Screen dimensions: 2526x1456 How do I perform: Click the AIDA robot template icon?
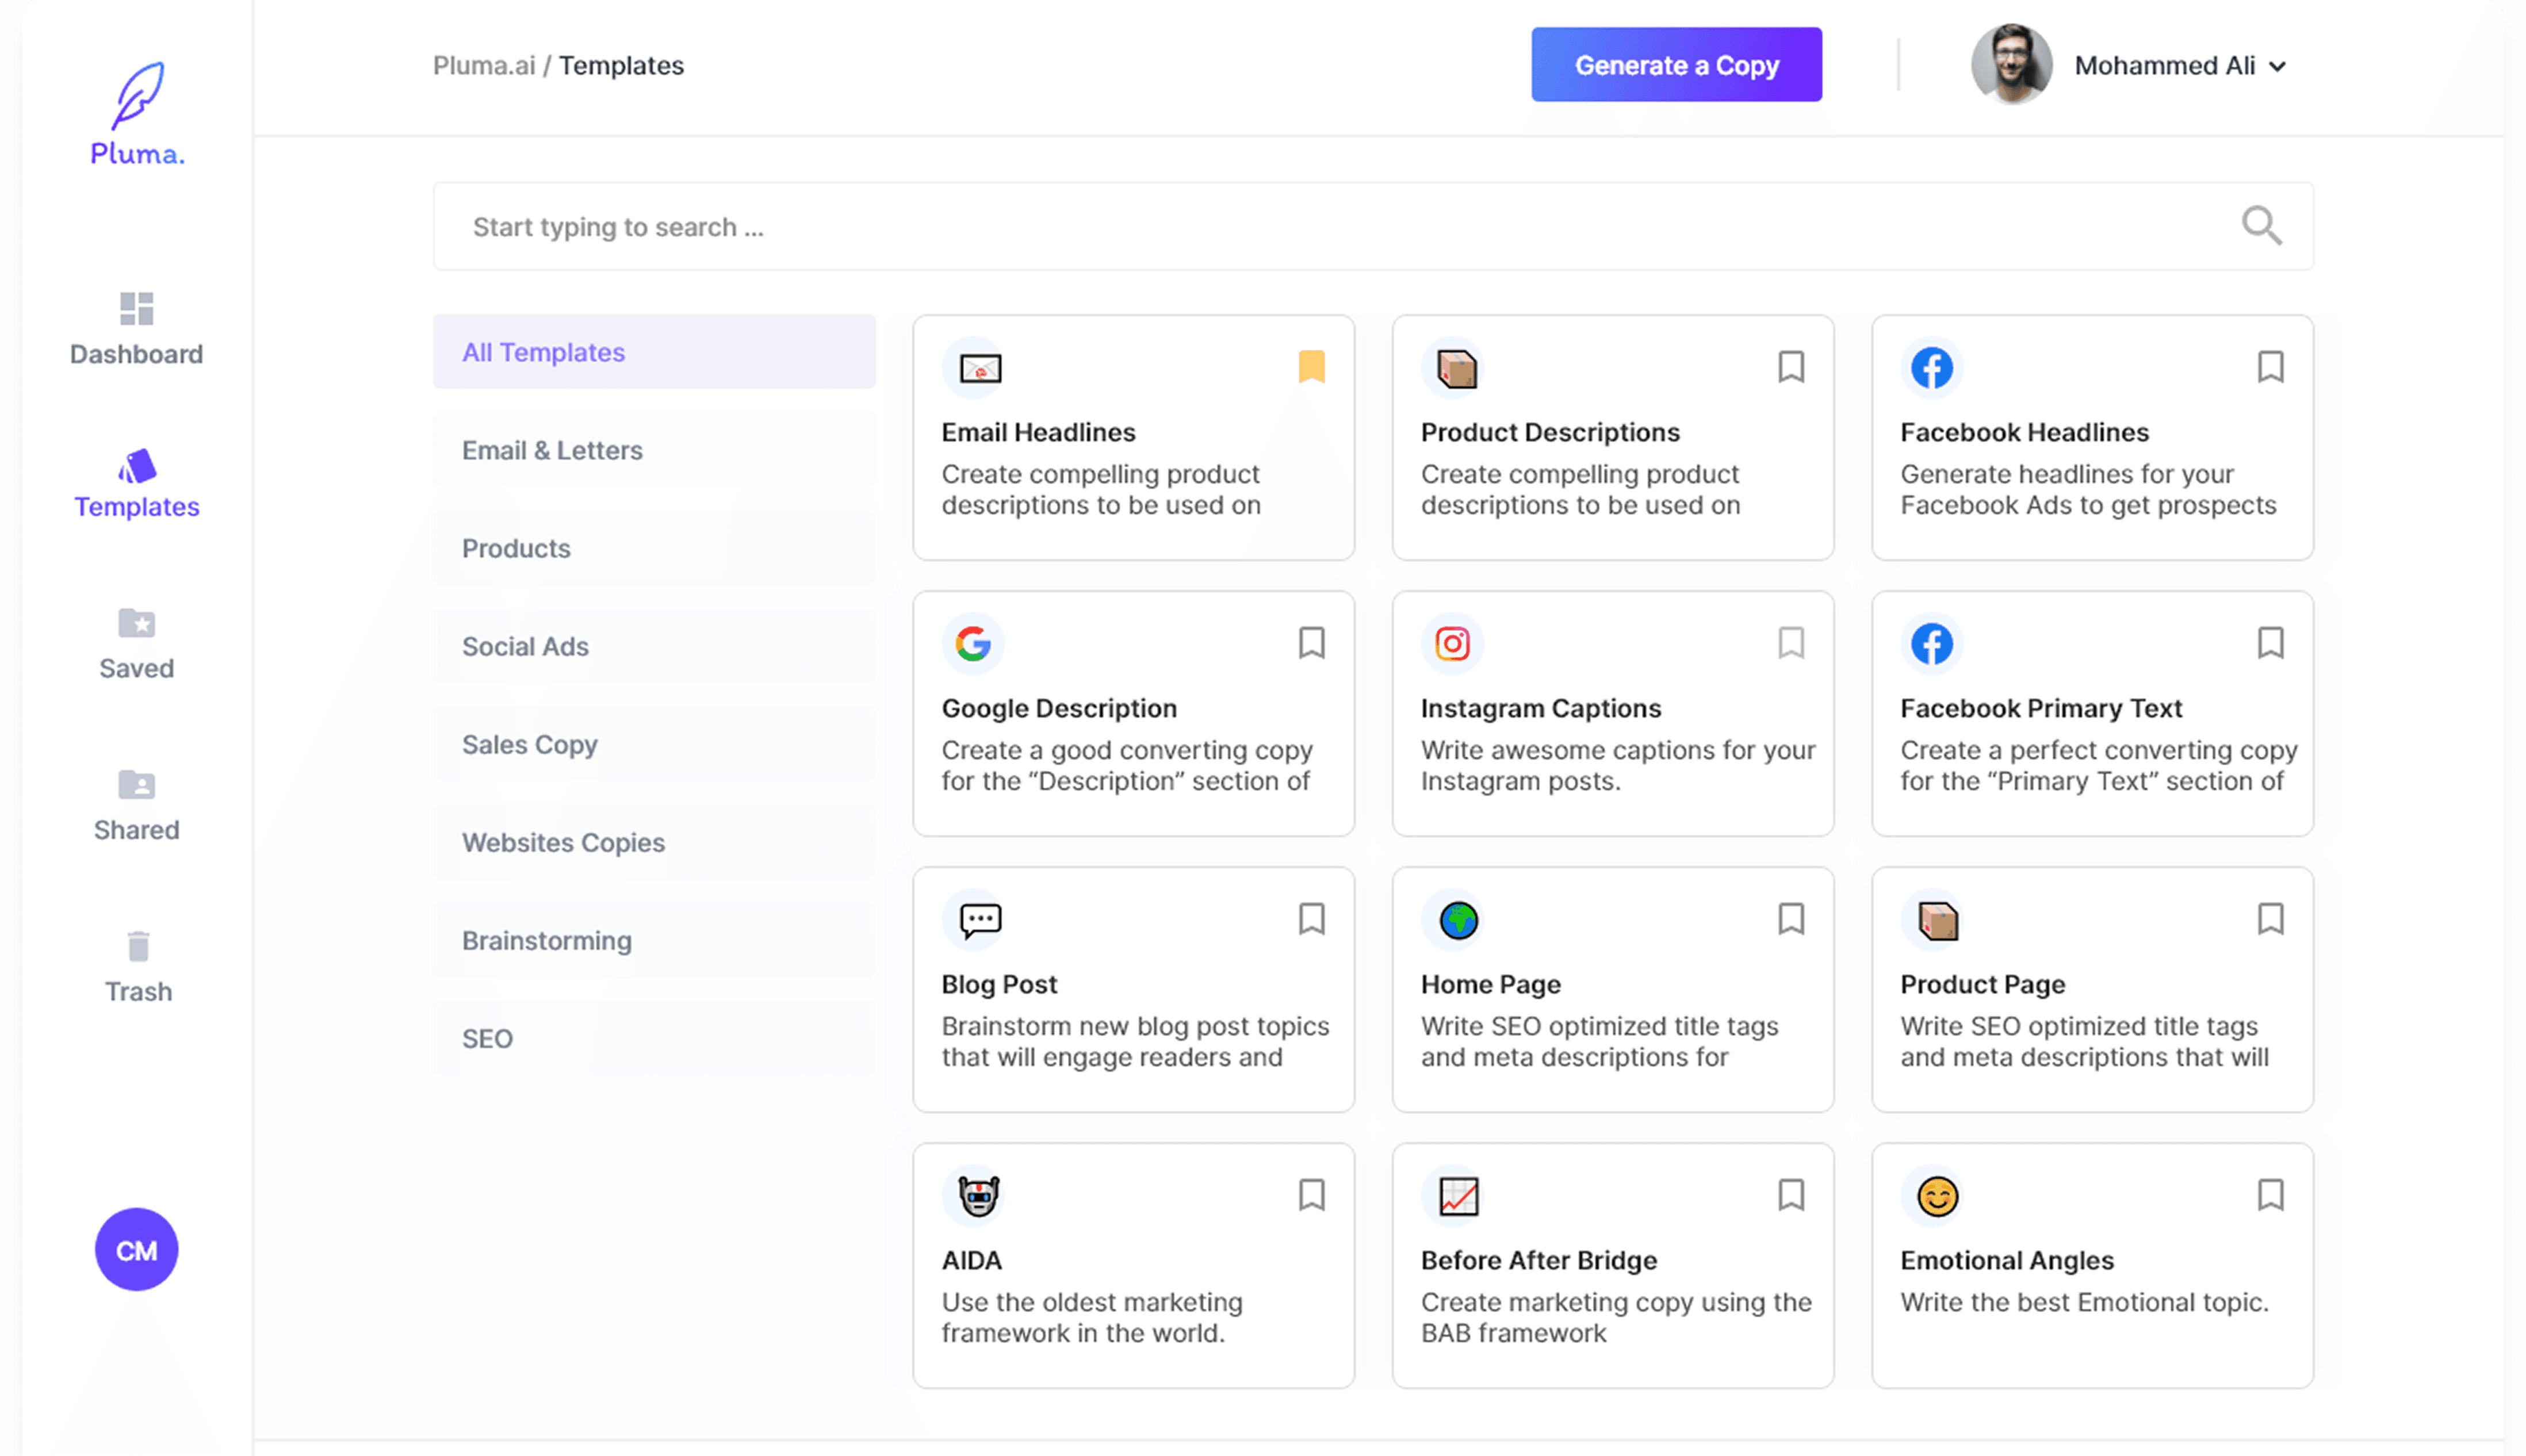(x=978, y=1196)
